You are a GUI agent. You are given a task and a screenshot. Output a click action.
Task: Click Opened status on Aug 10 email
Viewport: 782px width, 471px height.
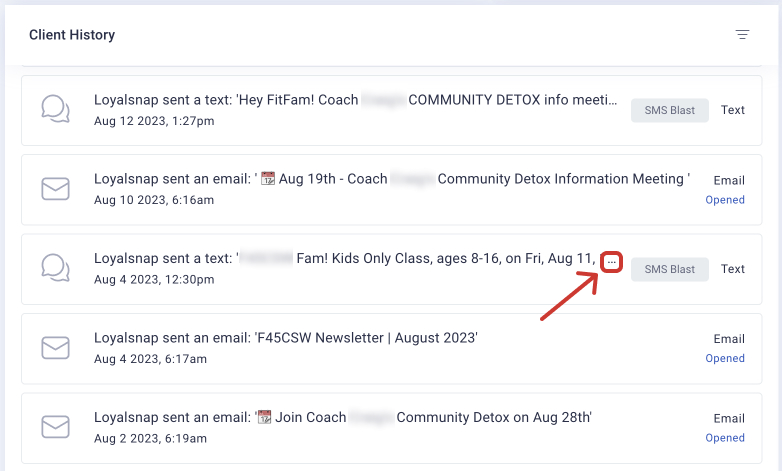pyautogui.click(x=725, y=200)
